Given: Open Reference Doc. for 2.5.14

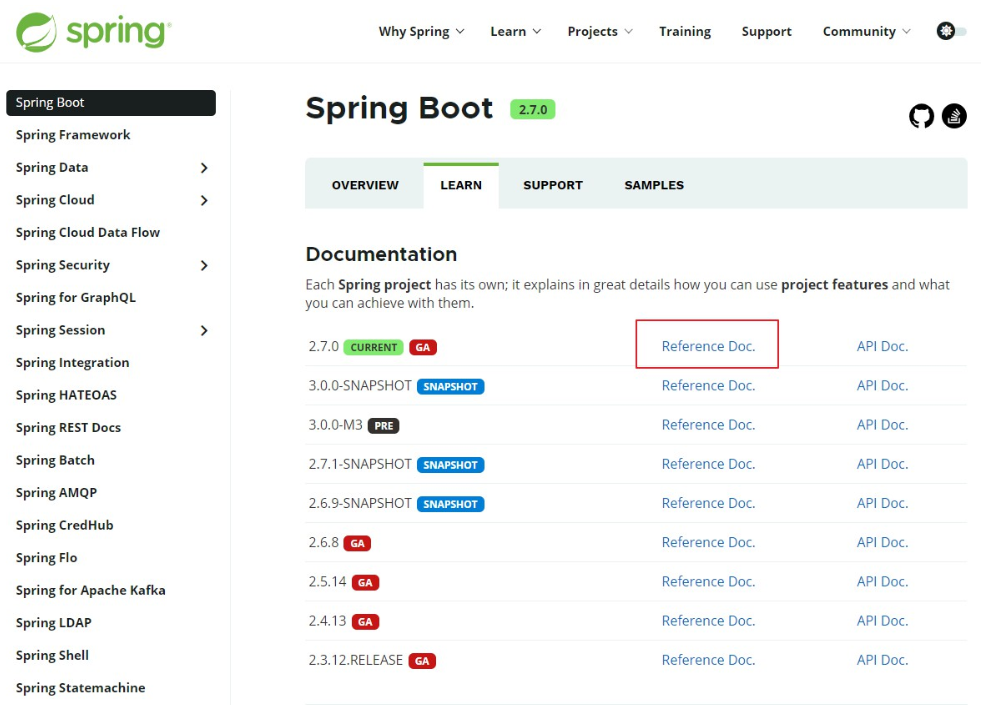Looking at the screenshot, I should coord(708,582).
